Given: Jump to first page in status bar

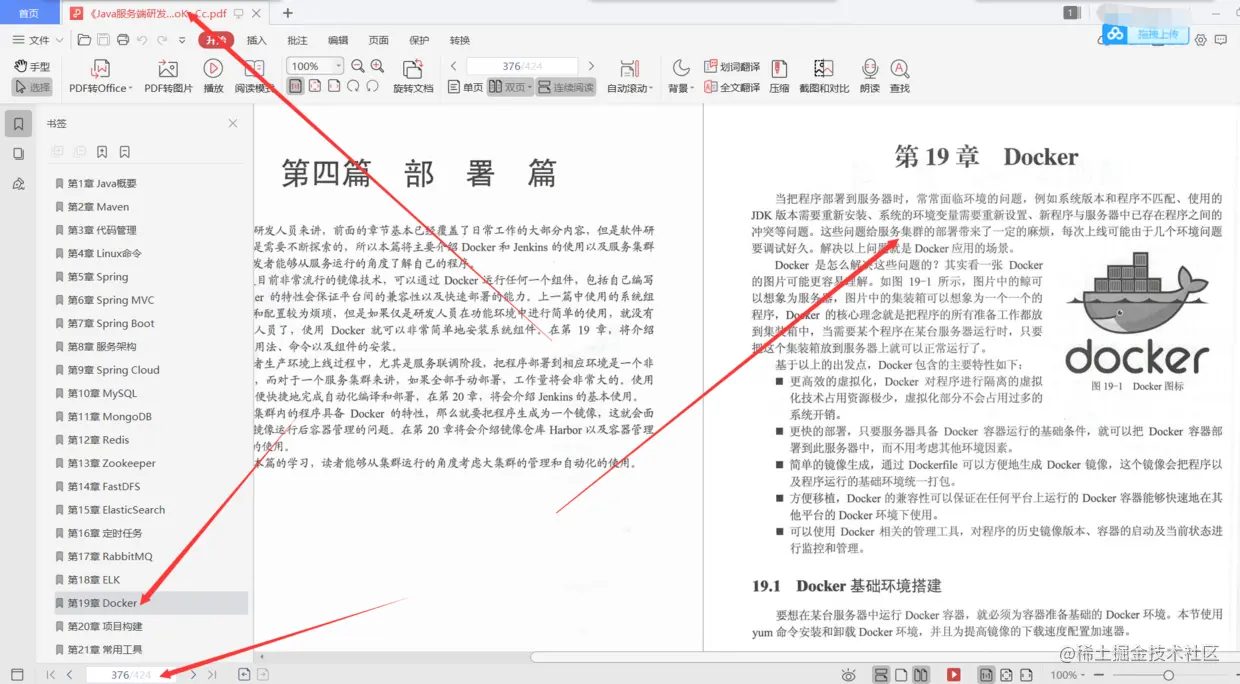Looking at the screenshot, I should click(x=50, y=675).
